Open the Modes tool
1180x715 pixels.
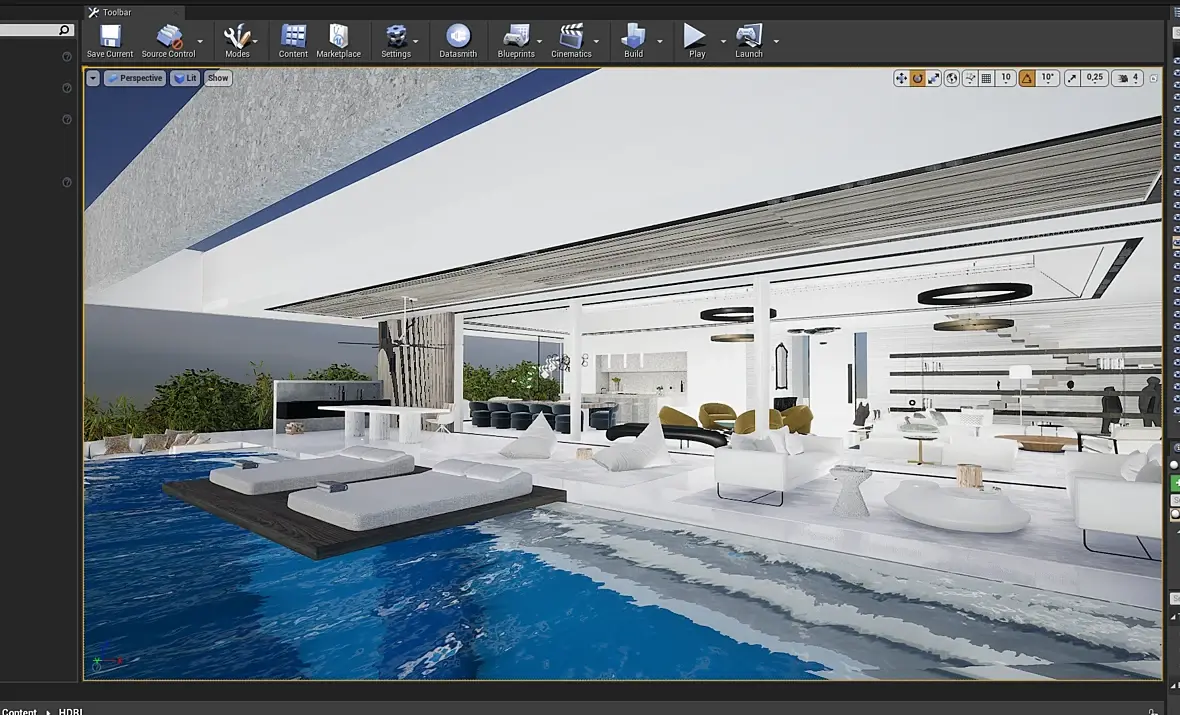[x=237, y=41]
